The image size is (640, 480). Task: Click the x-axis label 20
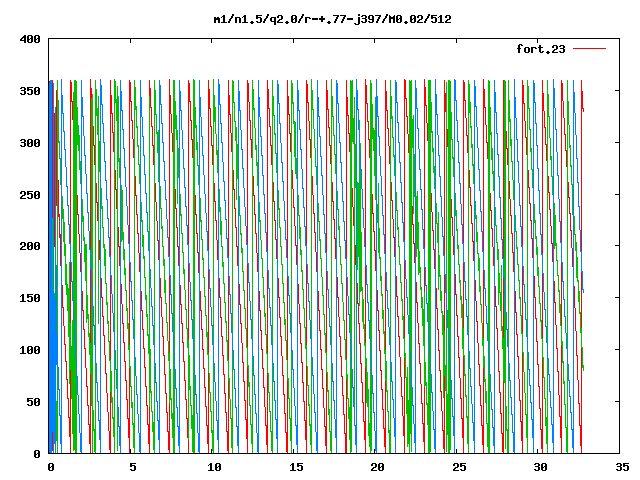click(x=378, y=467)
